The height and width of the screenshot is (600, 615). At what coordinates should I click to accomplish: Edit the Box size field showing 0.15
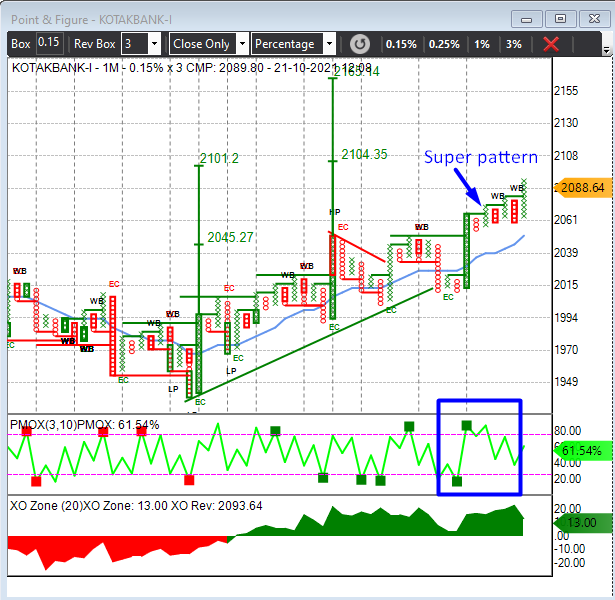[x=49, y=43]
